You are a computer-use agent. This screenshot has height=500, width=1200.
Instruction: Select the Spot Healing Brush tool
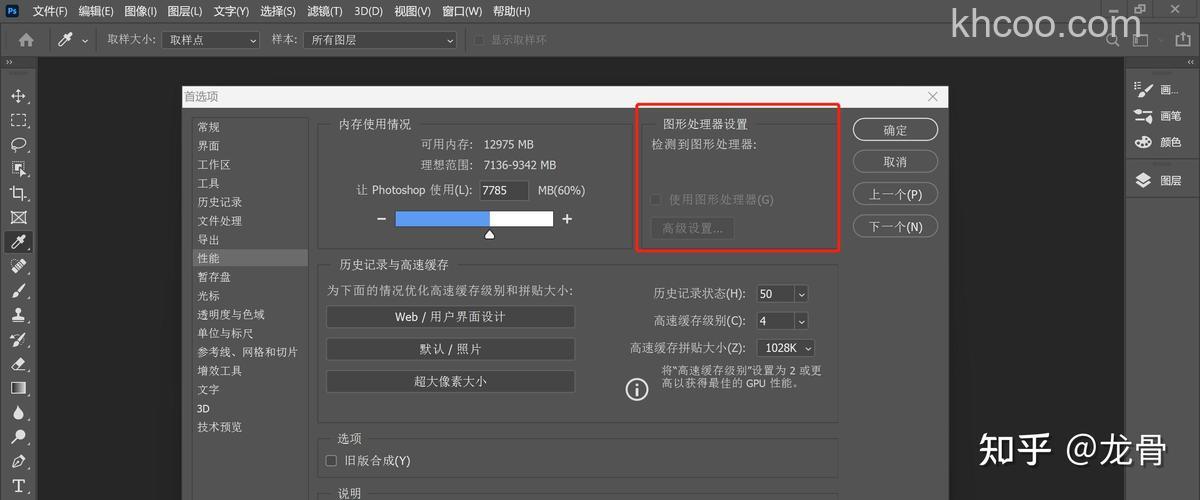(18, 266)
